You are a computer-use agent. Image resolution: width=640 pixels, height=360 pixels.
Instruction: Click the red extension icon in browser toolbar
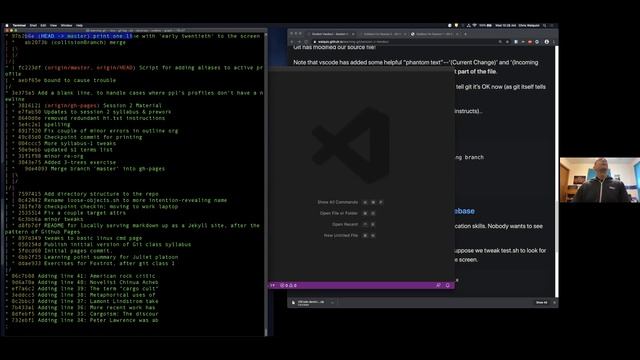tap(530, 42)
